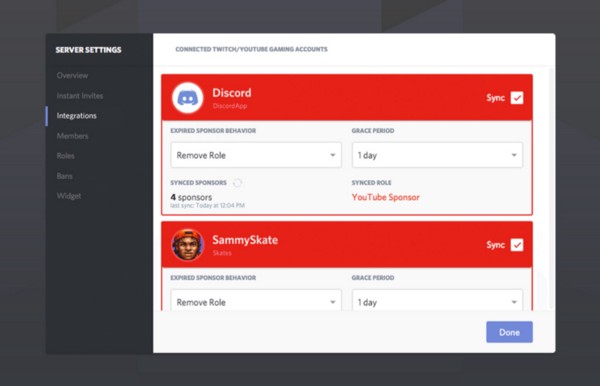Go to Instant Invites settings
The image size is (600, 386).
[x=80, y=96]
